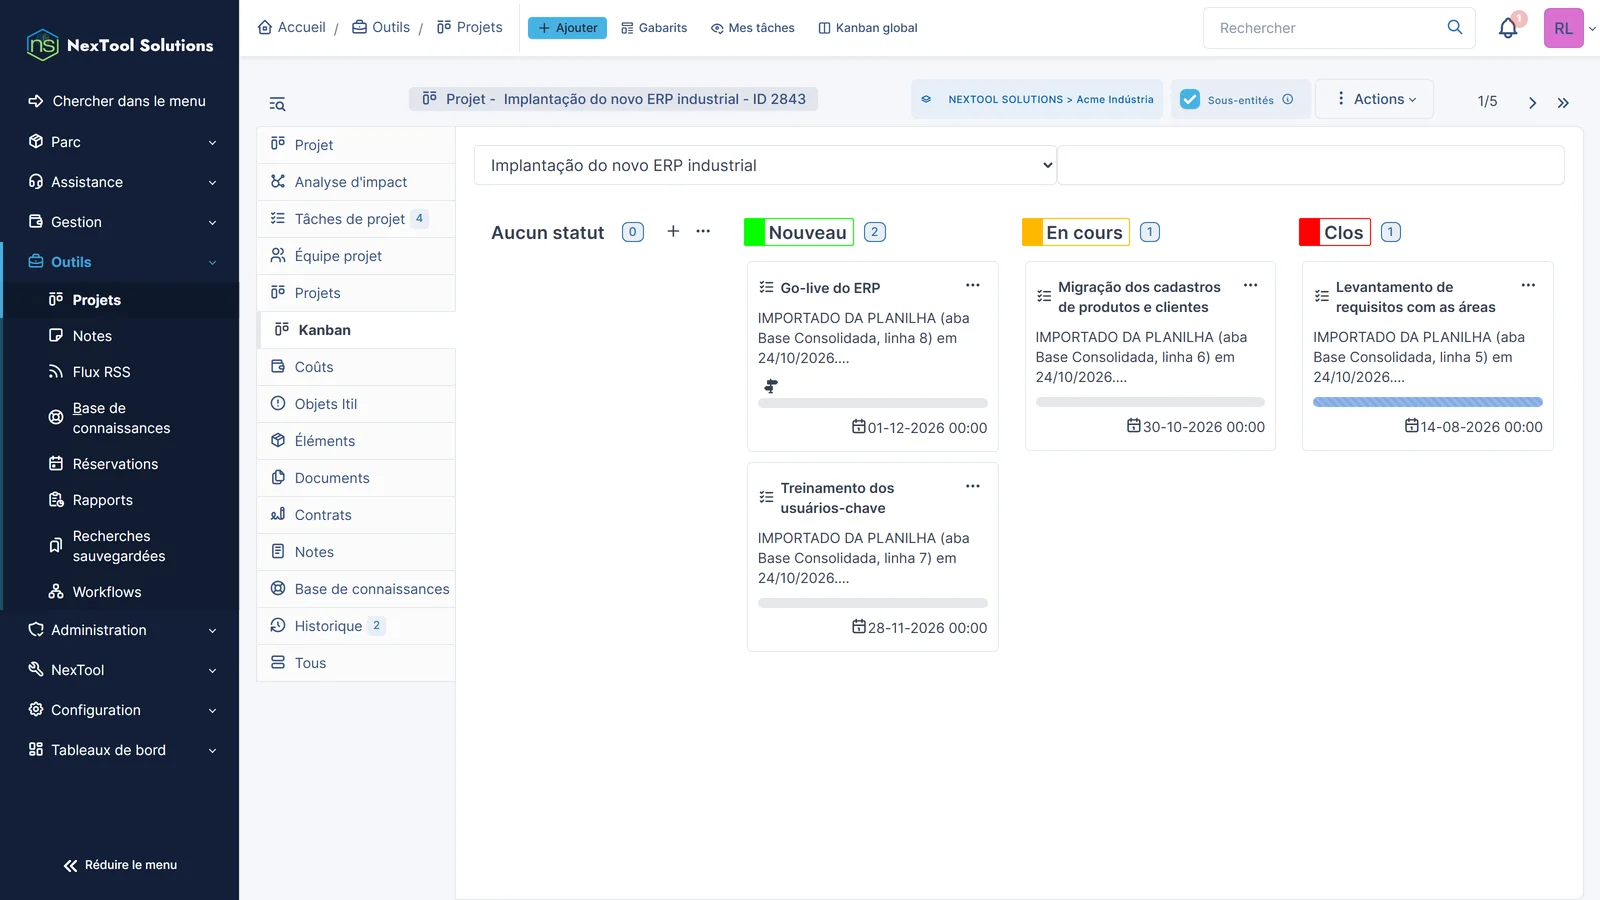
Task: Open the RL user avatar menu
Action: coord(1563,28)
